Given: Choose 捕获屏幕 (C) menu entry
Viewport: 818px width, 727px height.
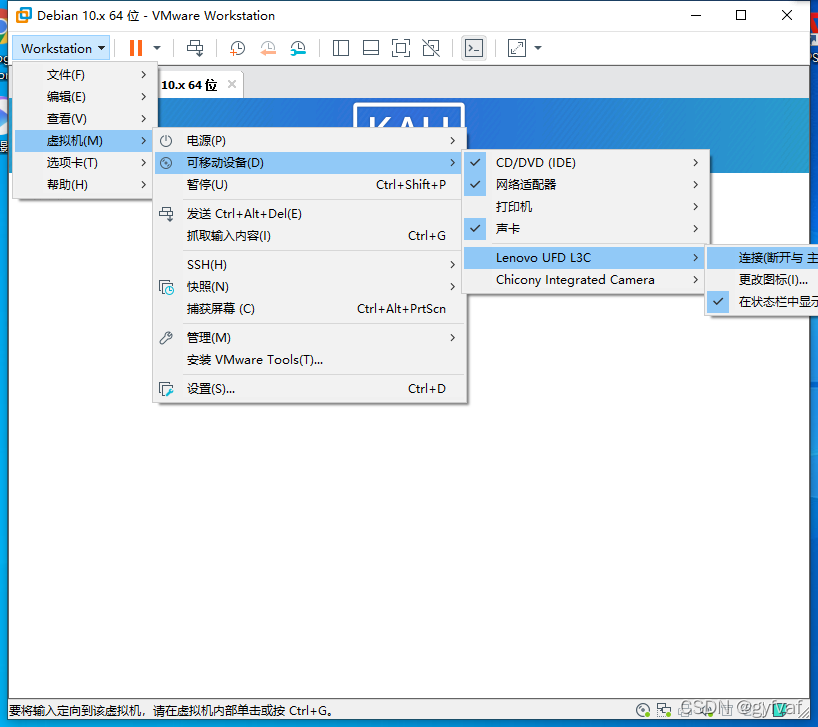Looking at the screenshot, I should tap(309, 309).
